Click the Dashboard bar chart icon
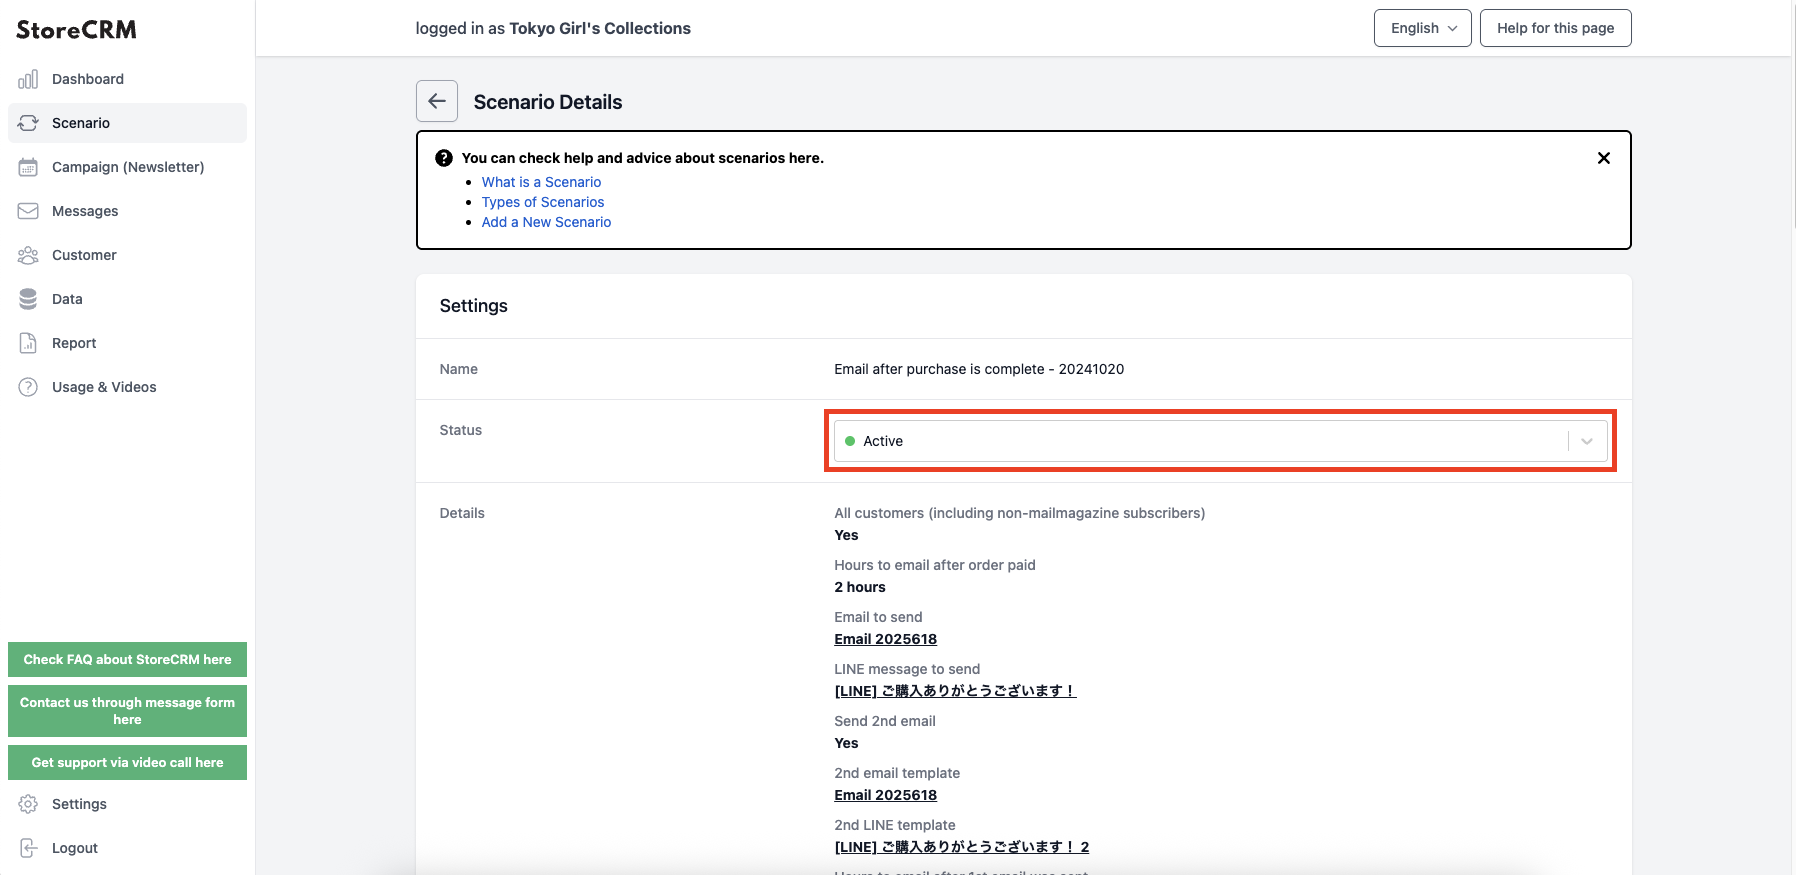This screenshot has height=875, width=1796. coord(28,79)
